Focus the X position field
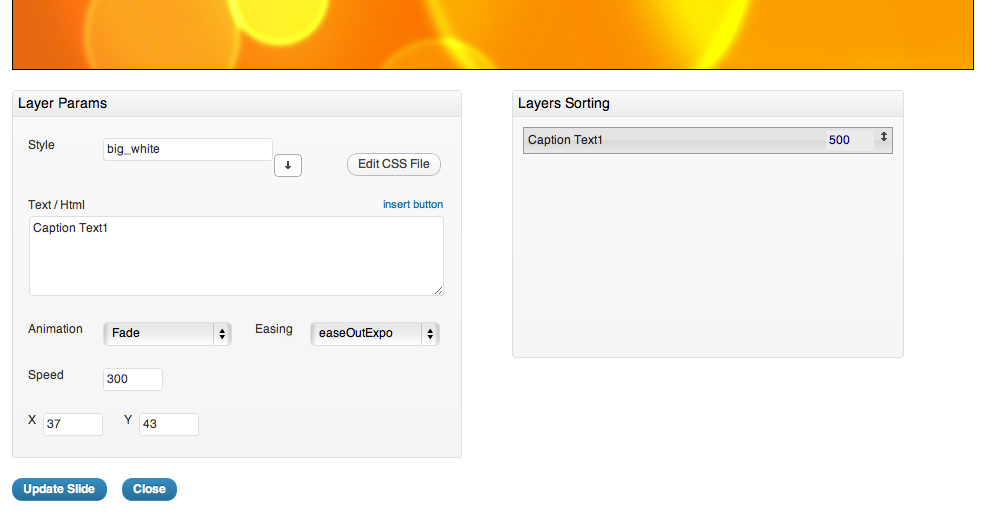The width and height of the screenshot is (1005, 519). pos(72,424)
